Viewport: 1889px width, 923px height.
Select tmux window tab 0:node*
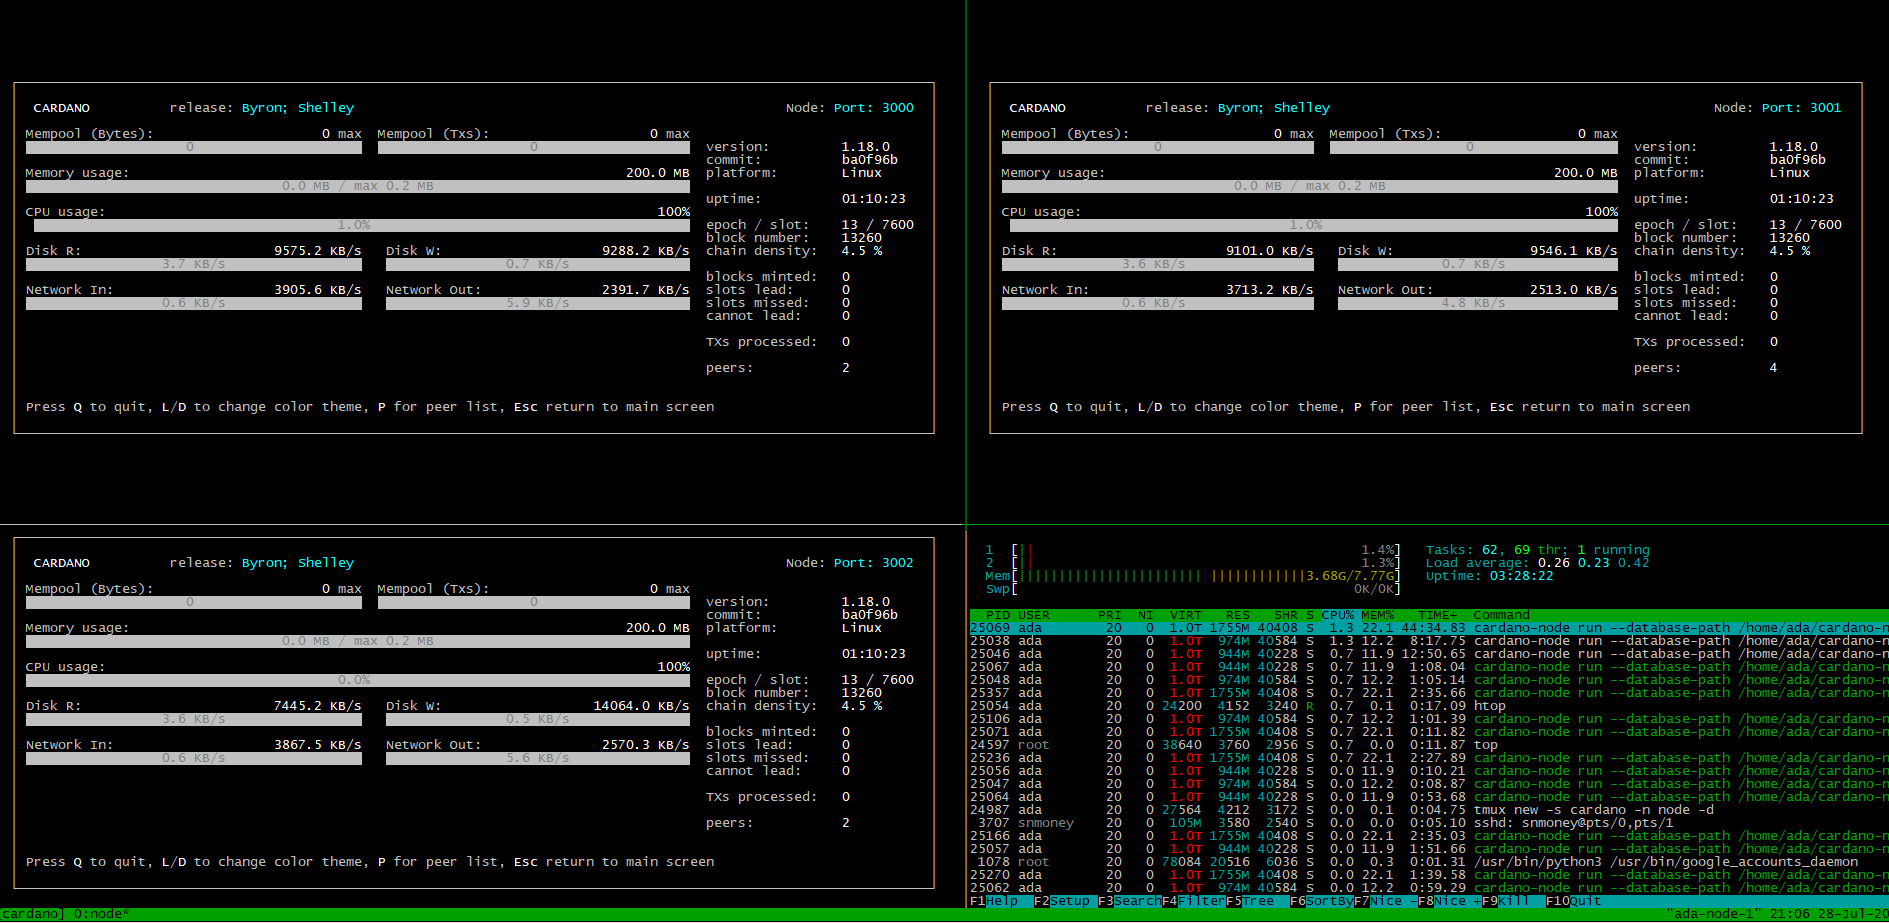(102, 914)
